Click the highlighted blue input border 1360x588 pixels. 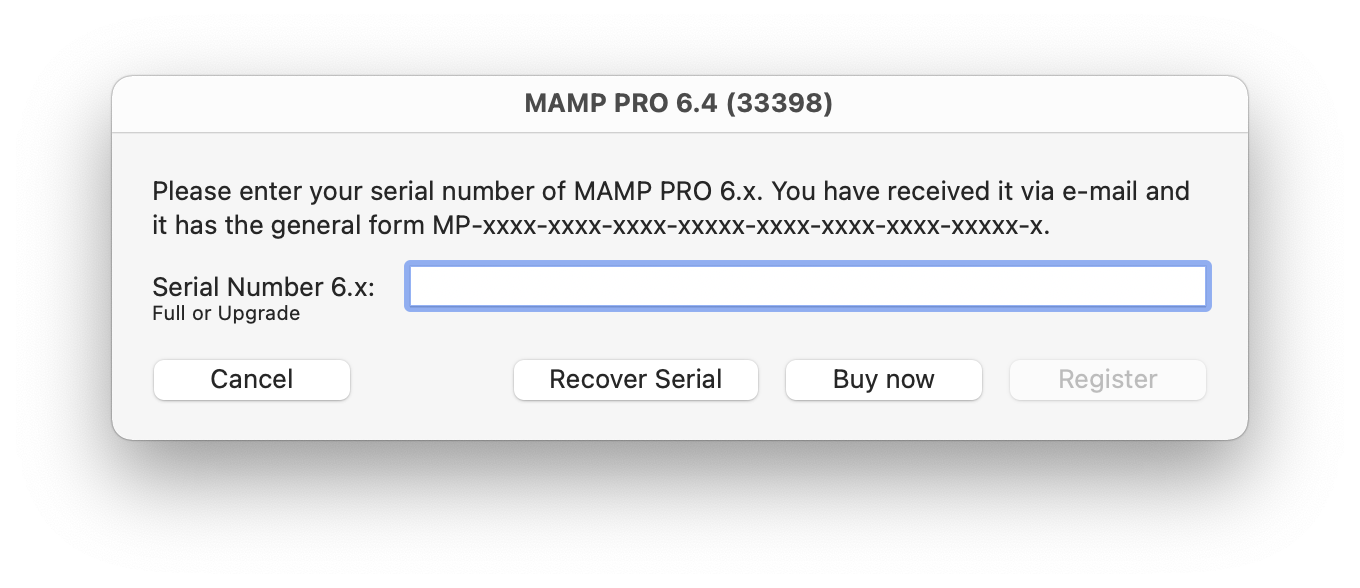(806, 264)
